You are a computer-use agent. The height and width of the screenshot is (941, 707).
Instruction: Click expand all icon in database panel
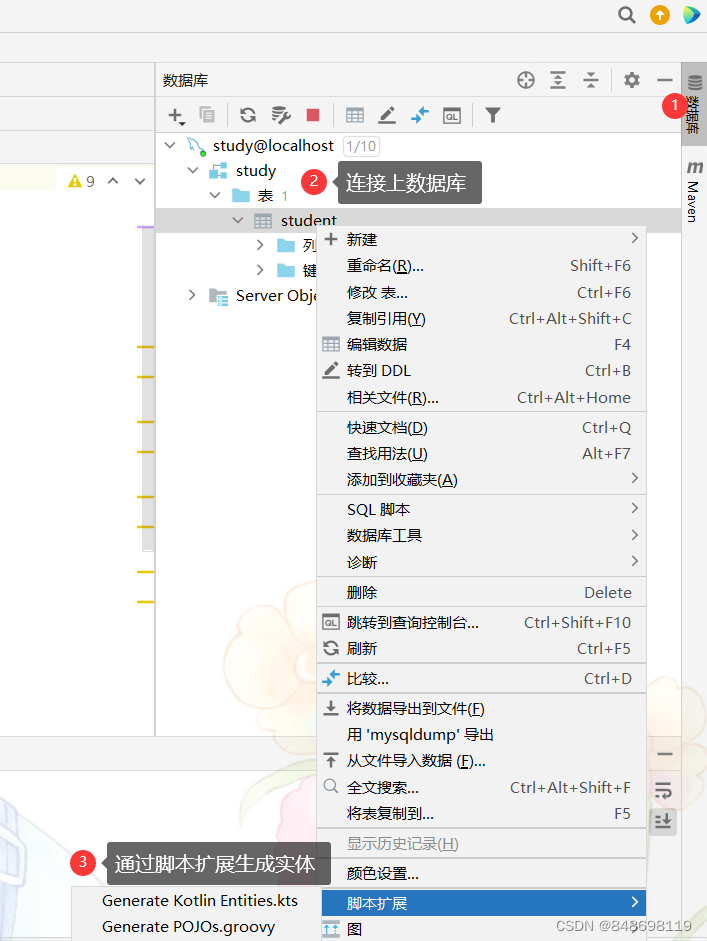tap(558, 80)
